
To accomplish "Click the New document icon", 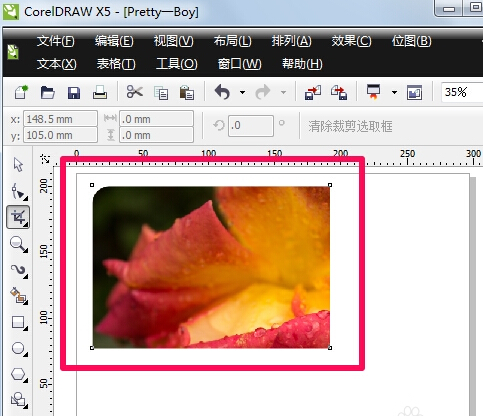I will pyautogui.click(x=21, y=92).
